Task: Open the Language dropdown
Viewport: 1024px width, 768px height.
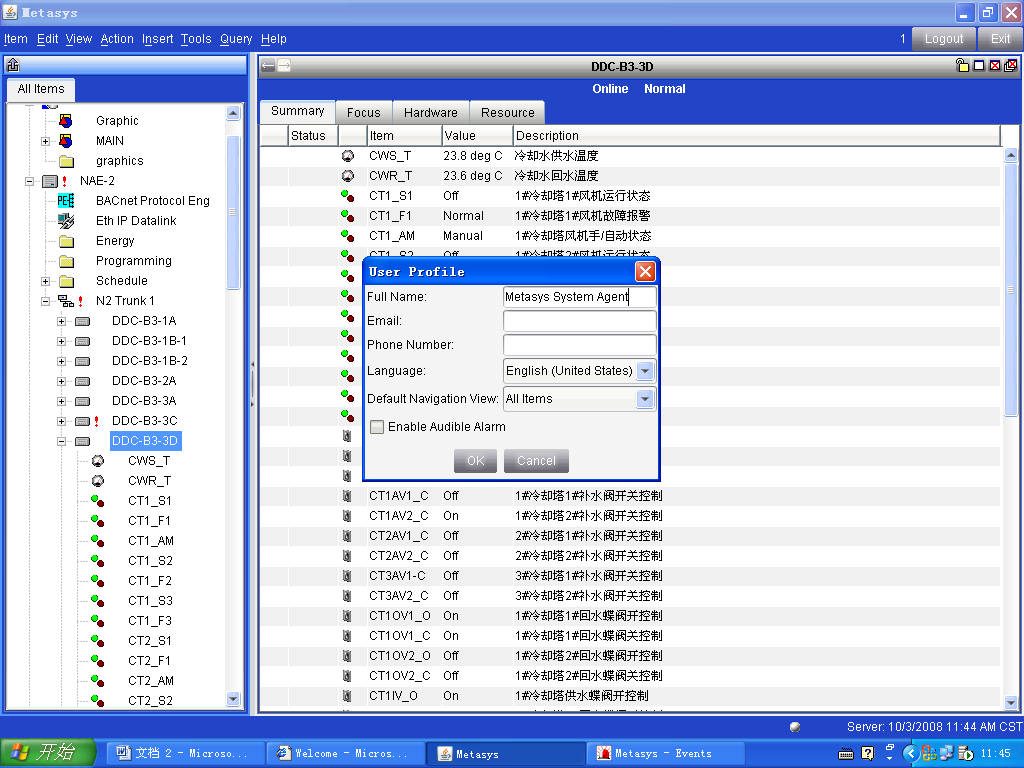Action: click(x=645, y=371)
